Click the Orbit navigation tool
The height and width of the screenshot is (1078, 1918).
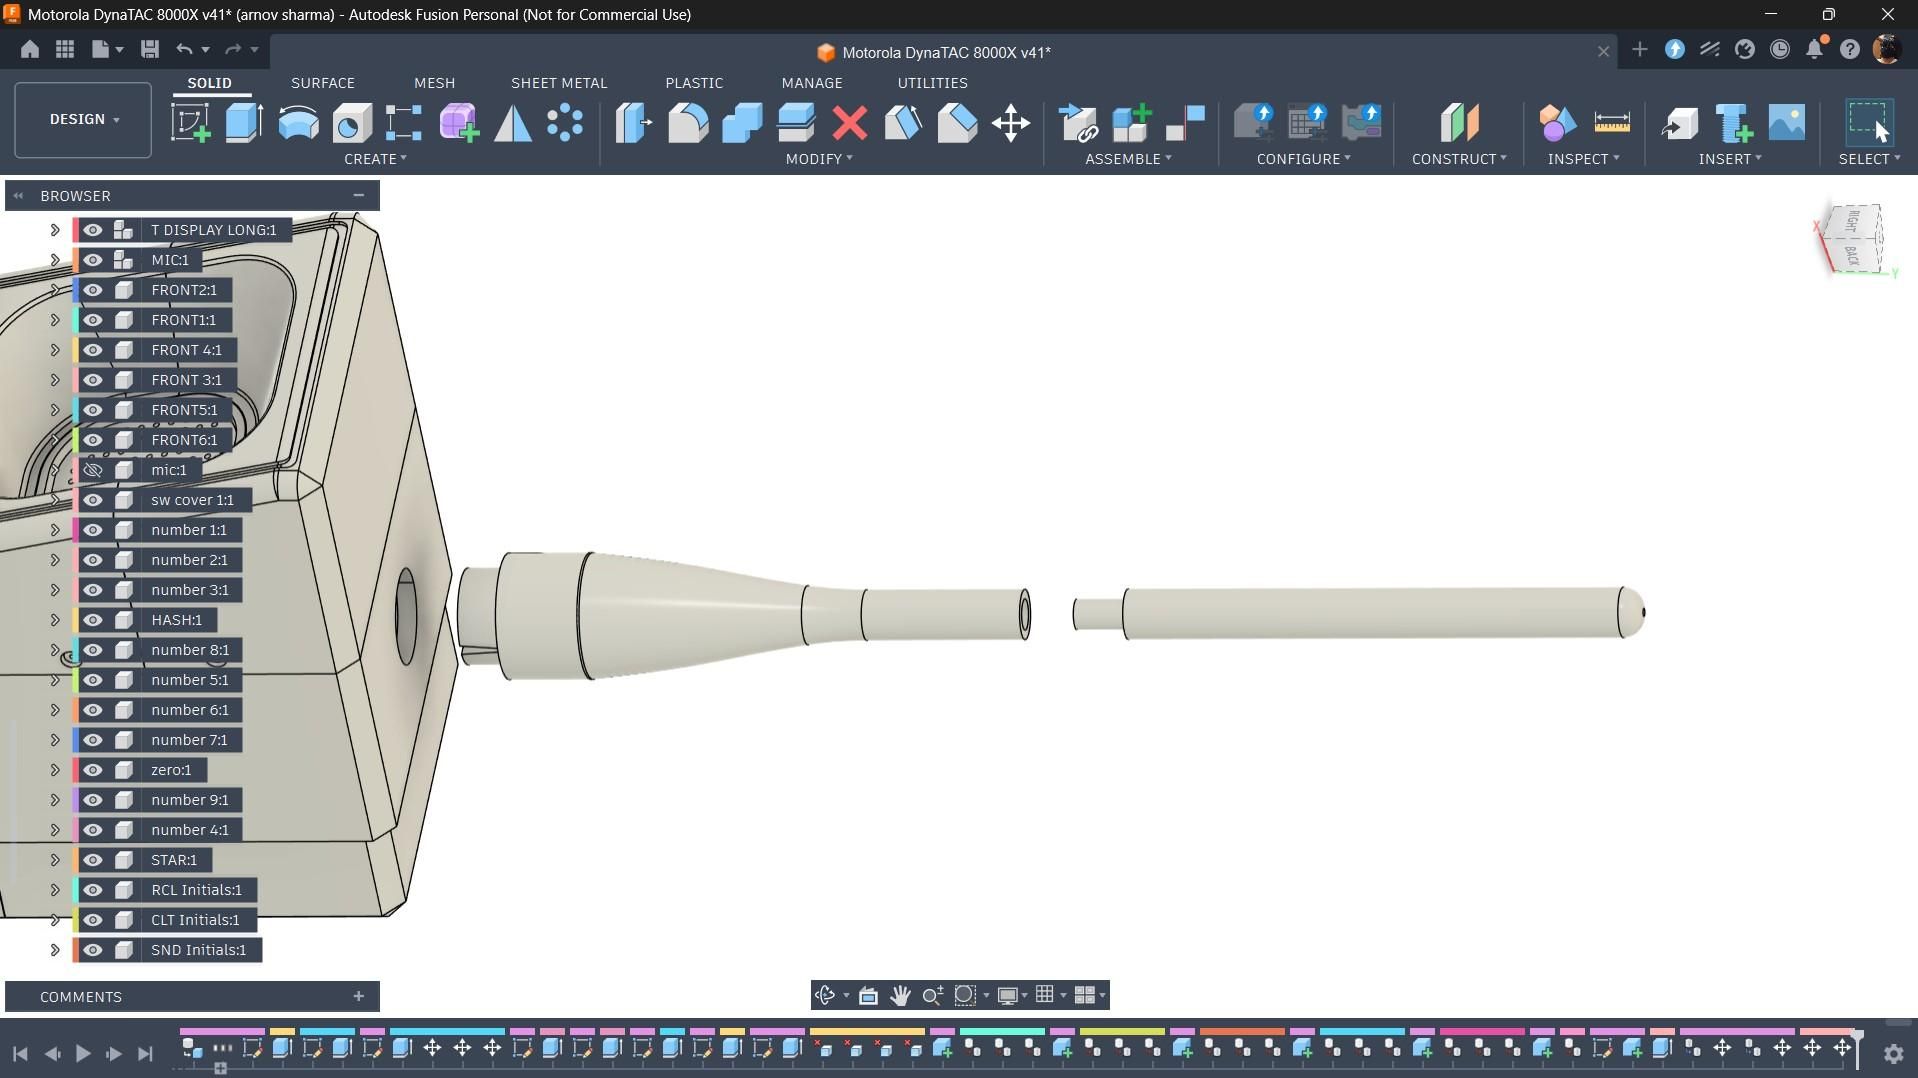pyautogui.click(x=825, y=995)
